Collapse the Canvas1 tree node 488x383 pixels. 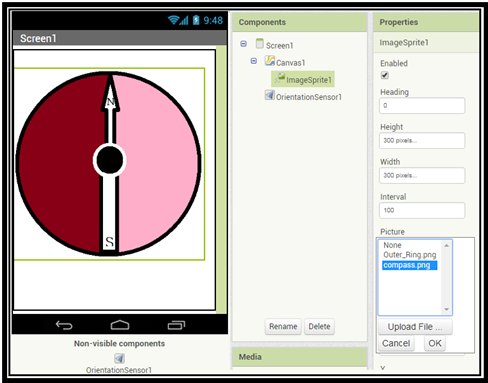254,61
